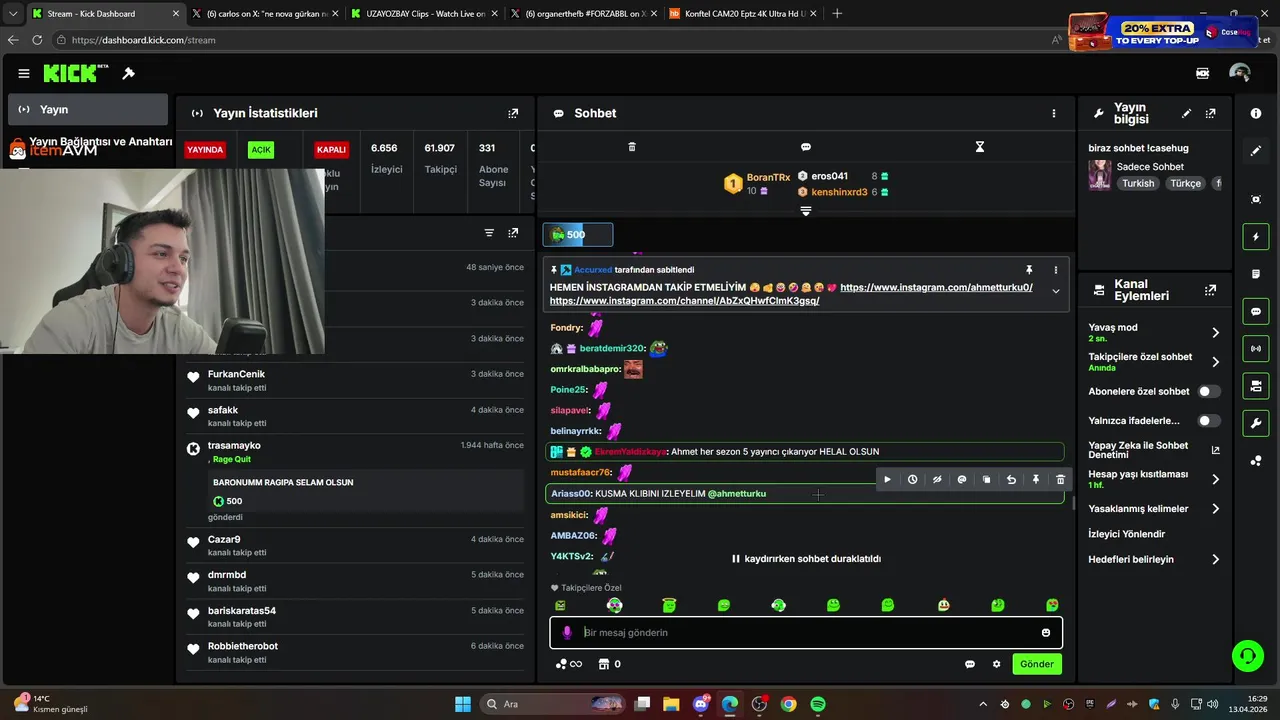1280x720 pixels.
Task: Click the trash icon under Sohbet header
Action: [x=632, y=147]
